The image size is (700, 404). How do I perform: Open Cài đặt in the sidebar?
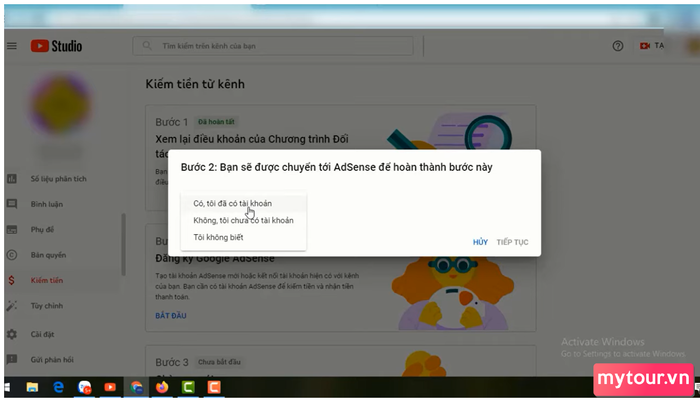[42, 334]
